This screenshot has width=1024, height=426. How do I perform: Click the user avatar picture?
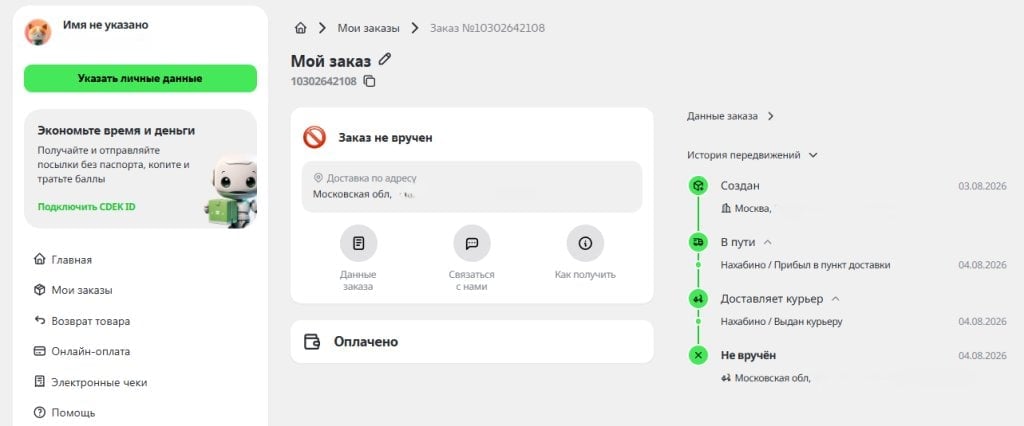tap(38, 32)
